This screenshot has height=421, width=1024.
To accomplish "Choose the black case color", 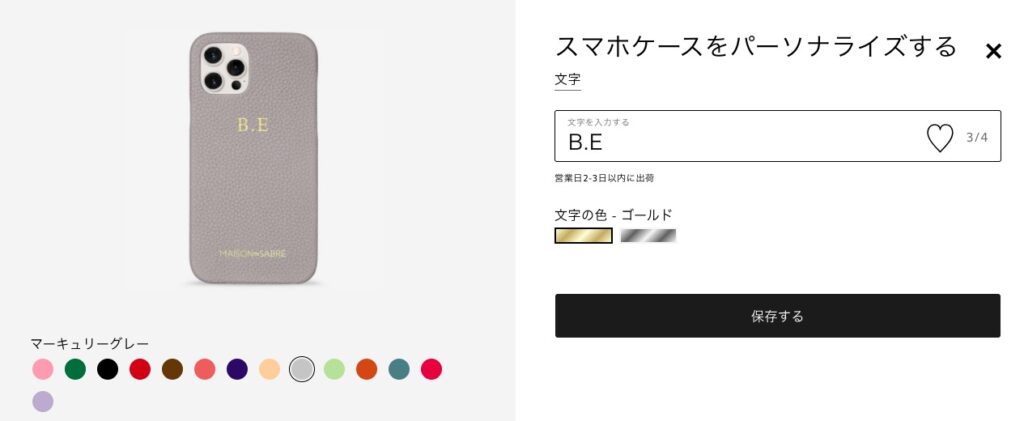I will tap(108, 369).
